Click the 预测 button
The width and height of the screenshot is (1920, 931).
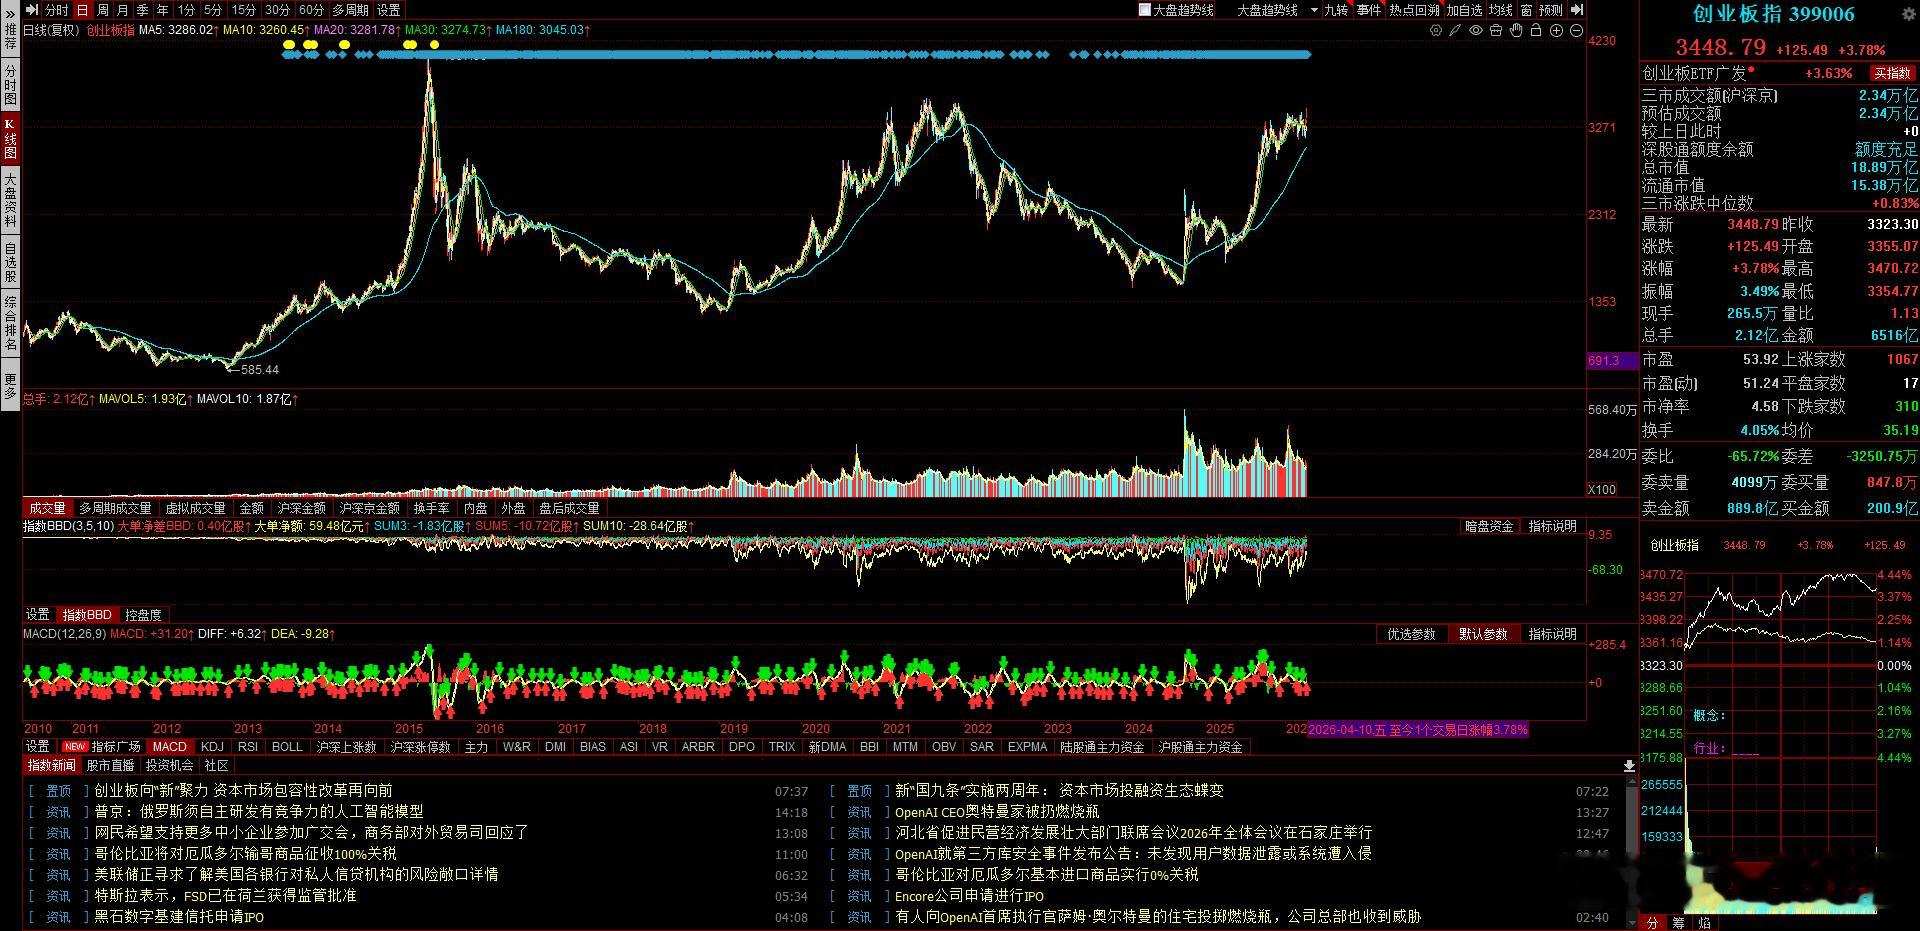[1551, 10]
